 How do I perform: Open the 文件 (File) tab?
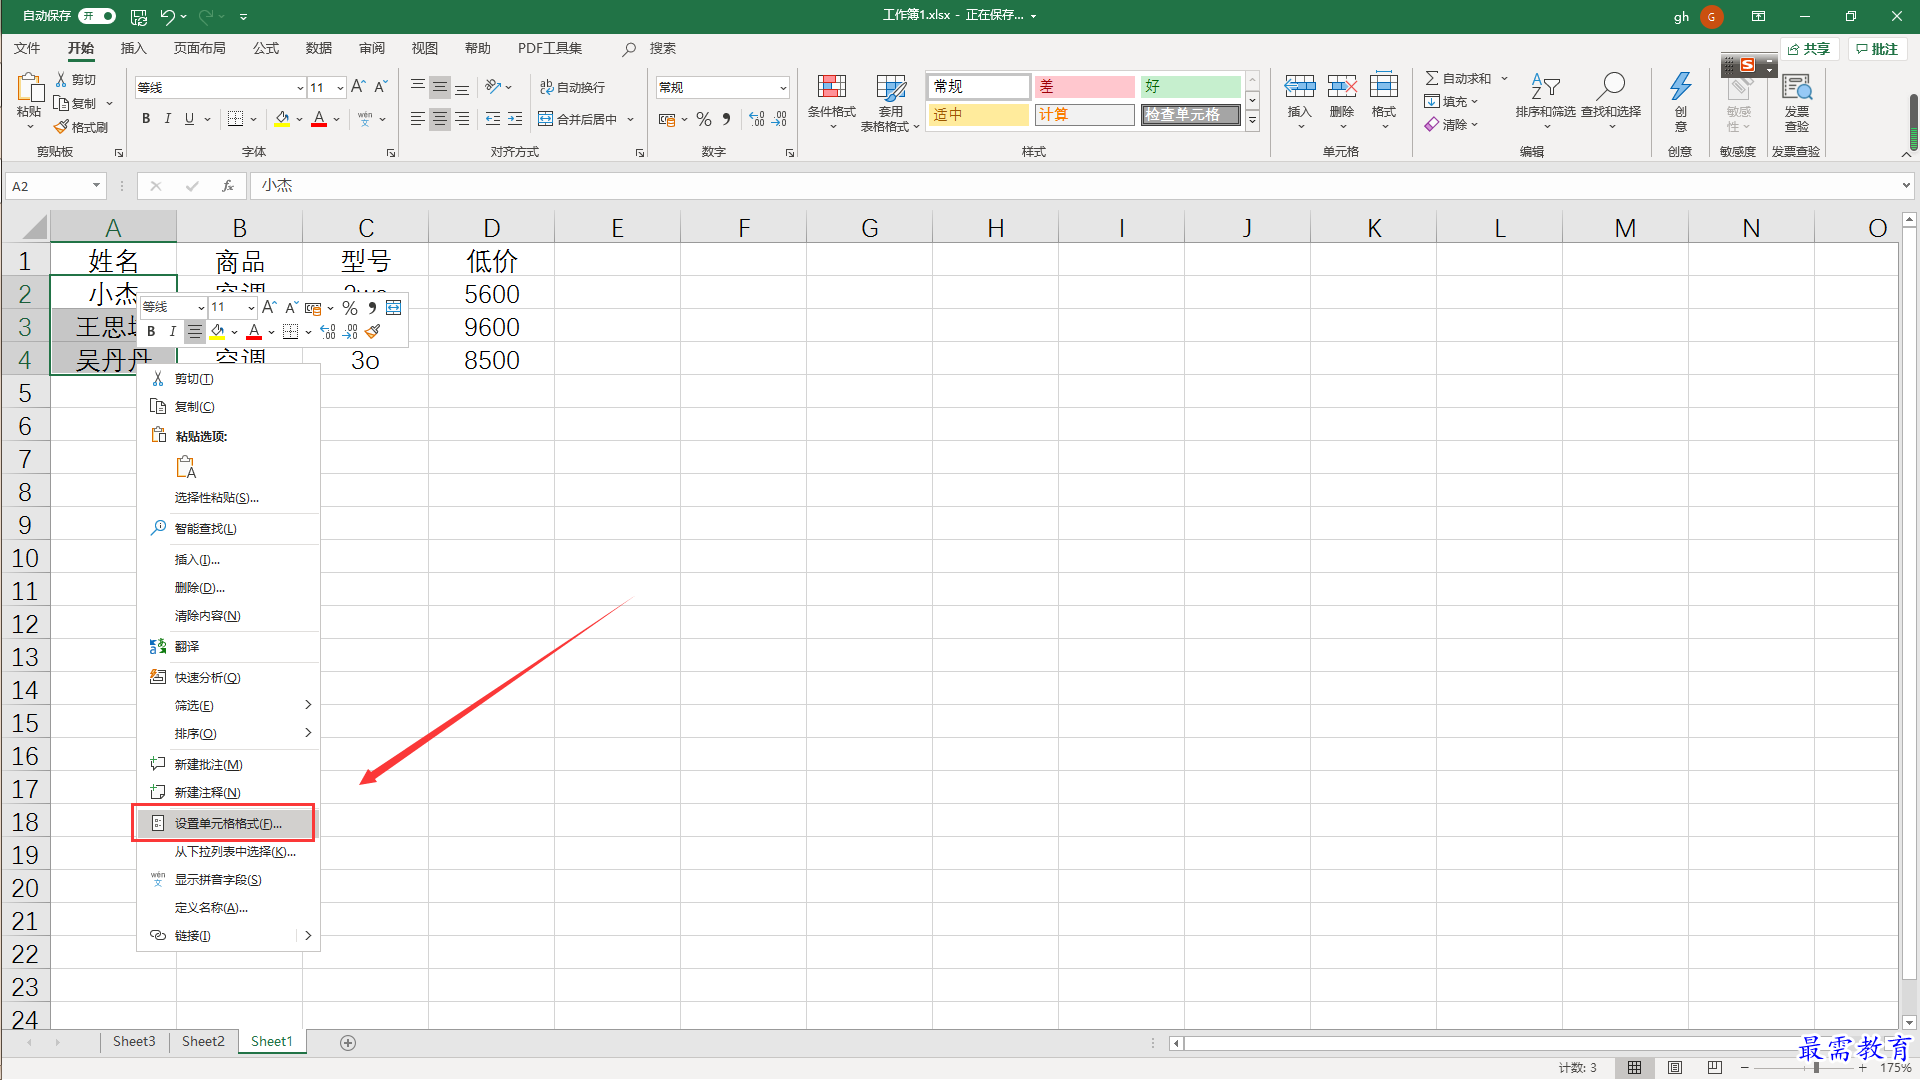click(27, 48)
